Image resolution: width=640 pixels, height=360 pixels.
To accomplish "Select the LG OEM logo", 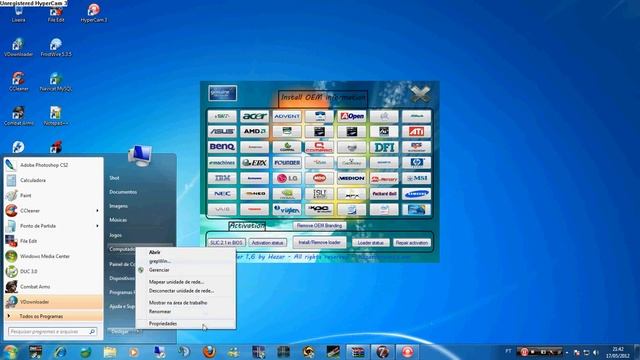I will coord(287,178).
